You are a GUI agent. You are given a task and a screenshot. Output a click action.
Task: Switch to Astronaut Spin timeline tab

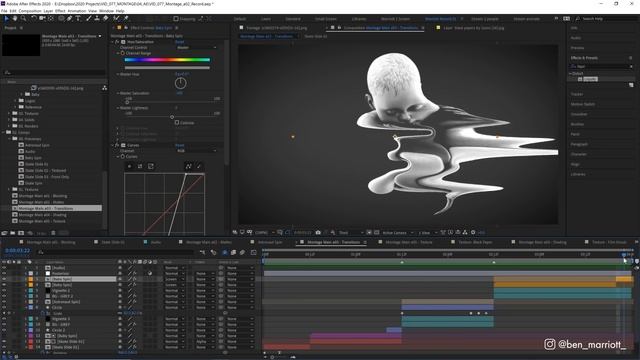pos(270,242)
